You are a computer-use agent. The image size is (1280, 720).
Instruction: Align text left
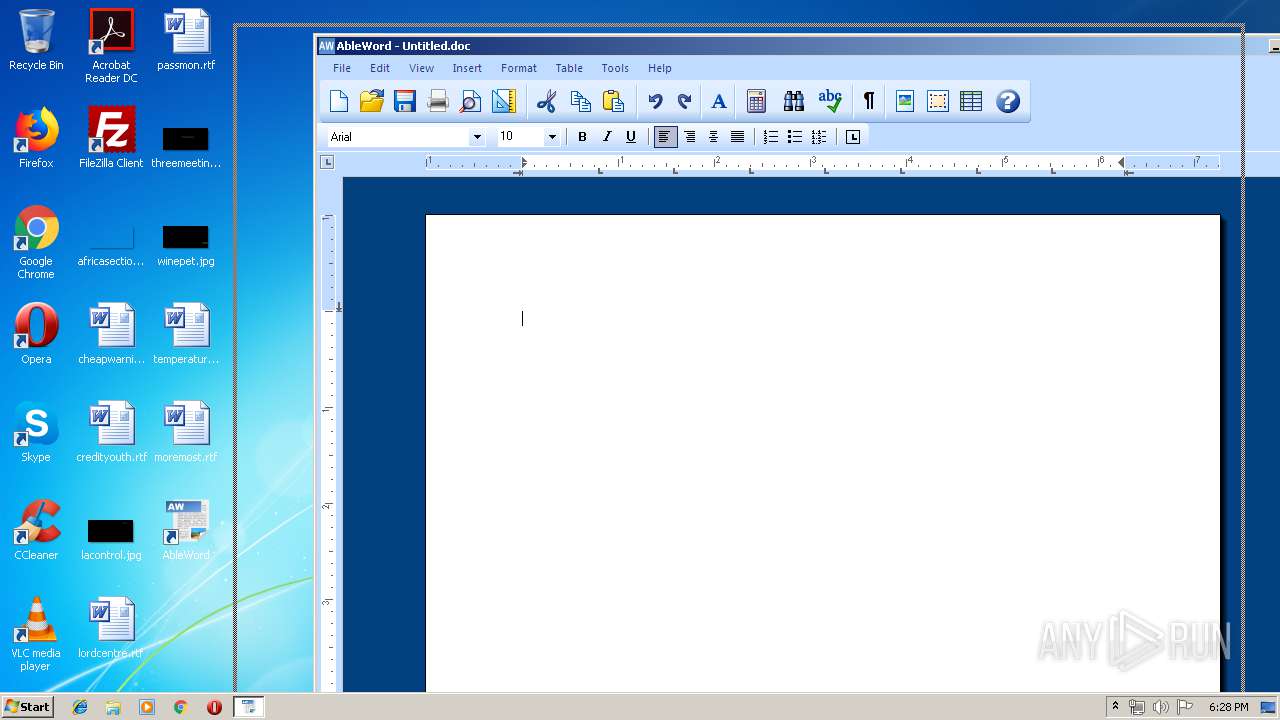[x=665, y=137]
